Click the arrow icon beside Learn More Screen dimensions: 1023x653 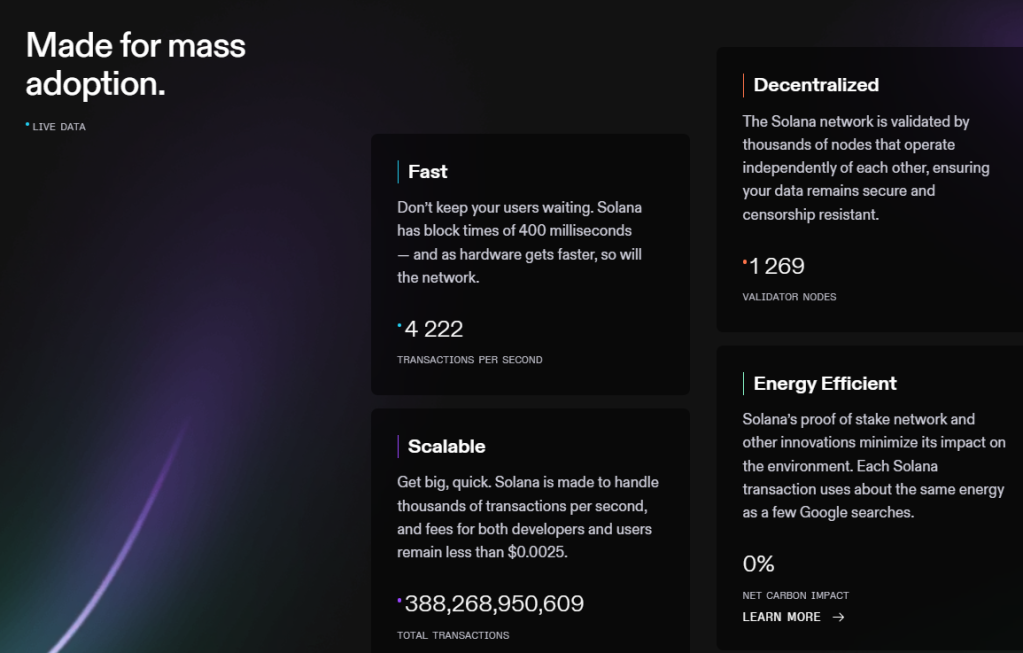pos(838,617)
